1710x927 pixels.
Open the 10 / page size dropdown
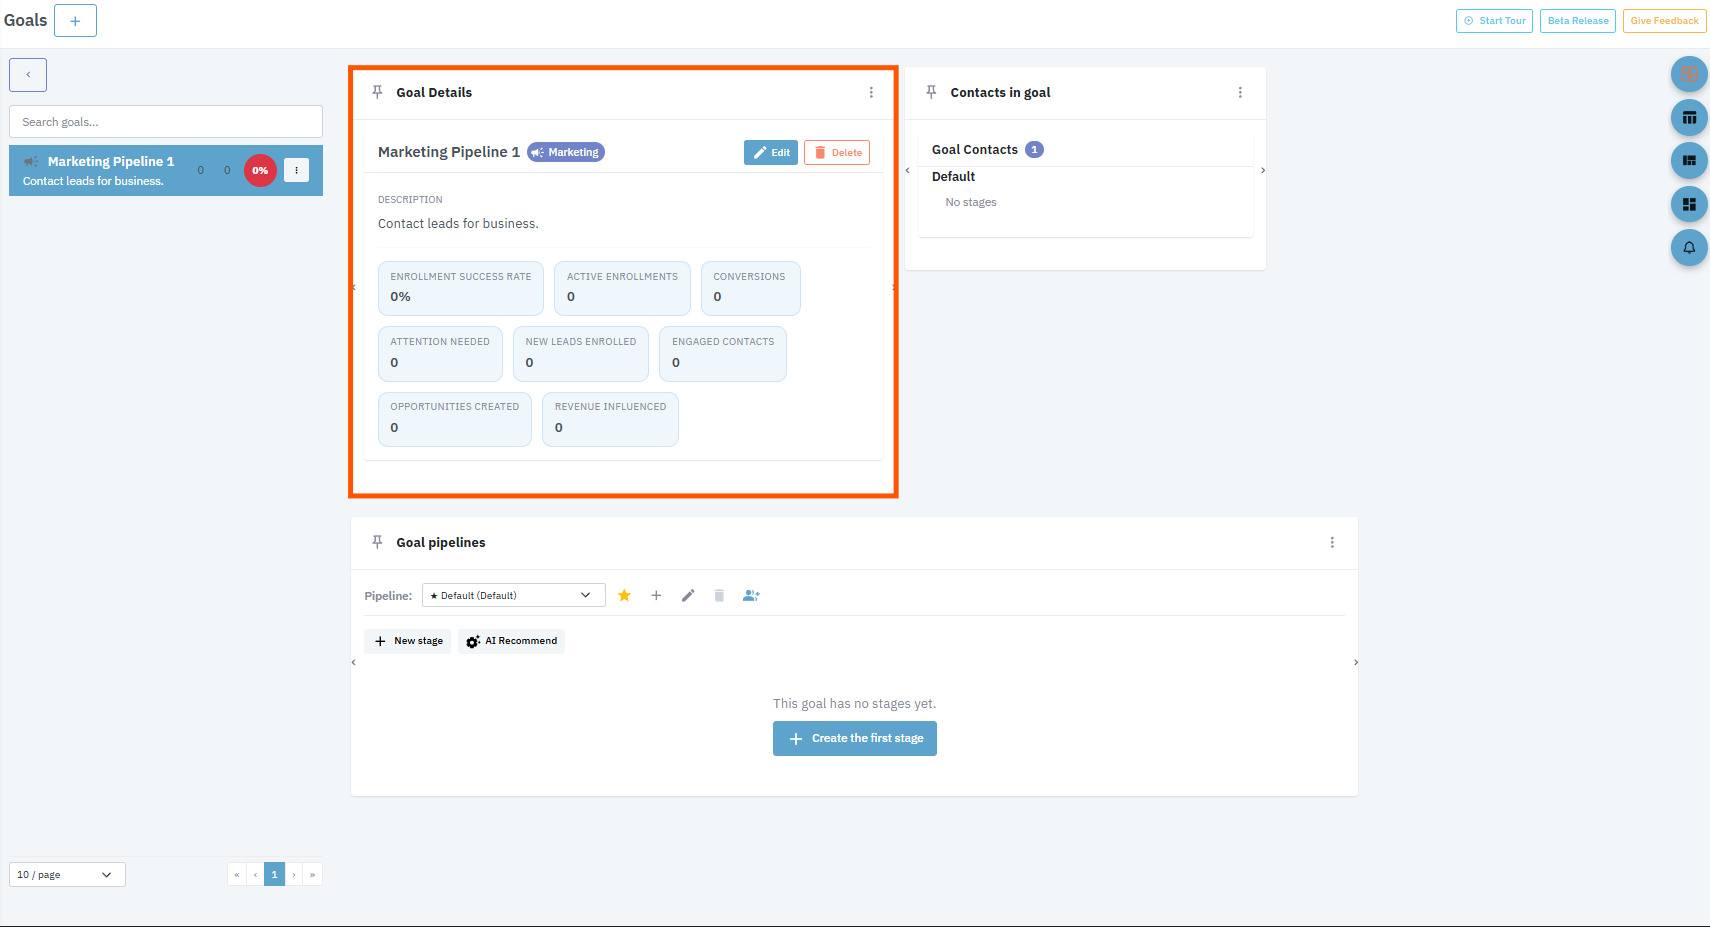[67, 875]
